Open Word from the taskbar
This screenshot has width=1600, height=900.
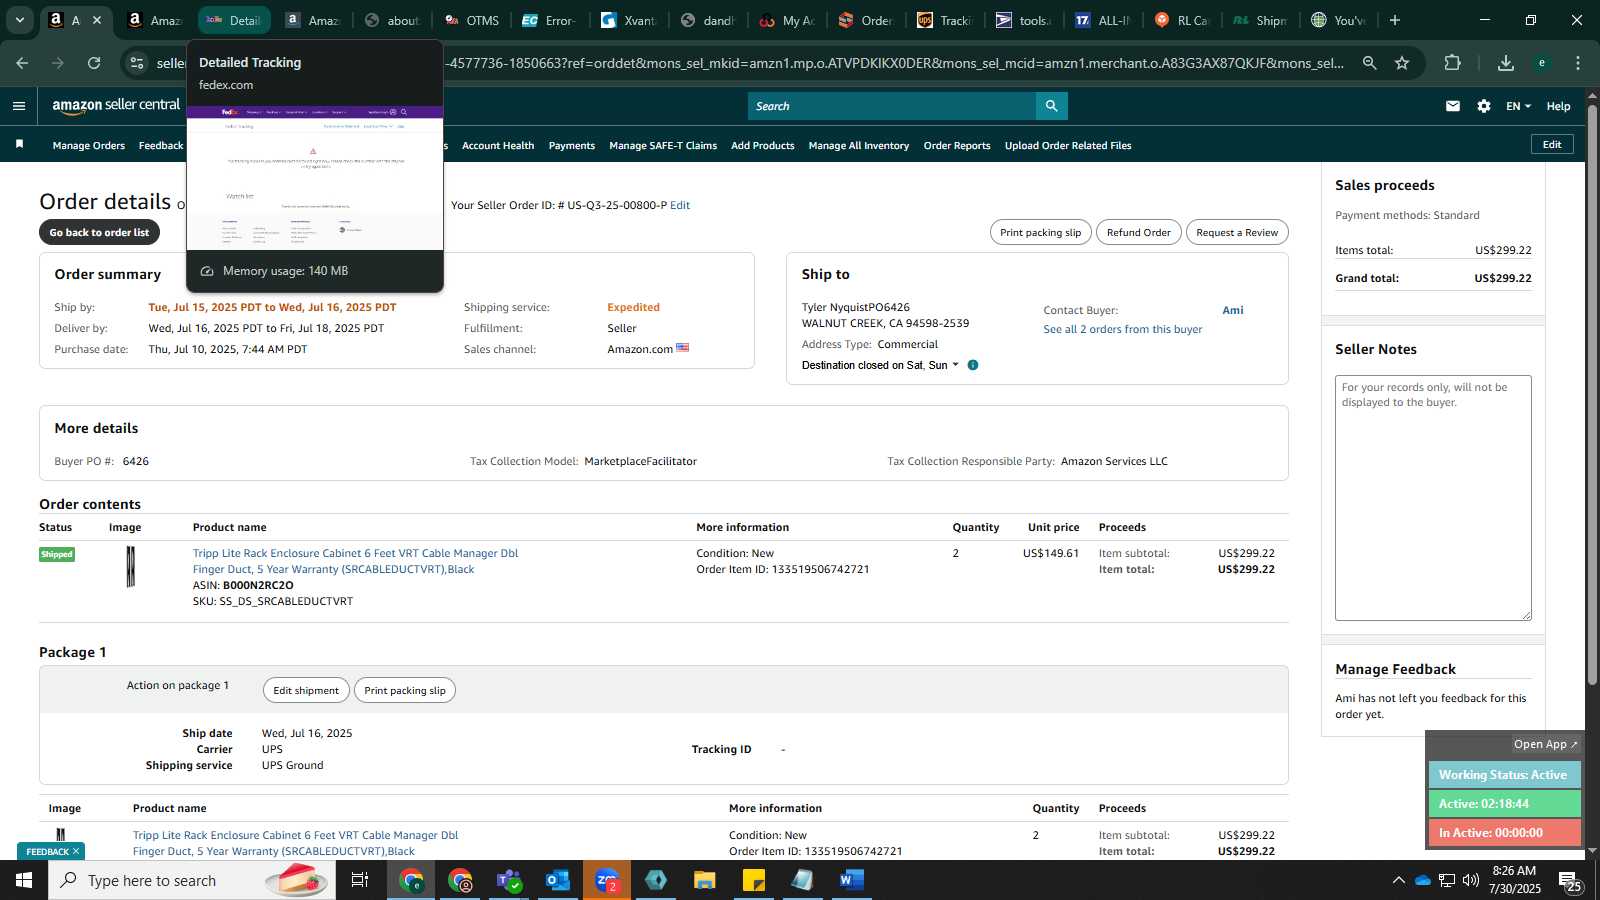tap(852, 880)
